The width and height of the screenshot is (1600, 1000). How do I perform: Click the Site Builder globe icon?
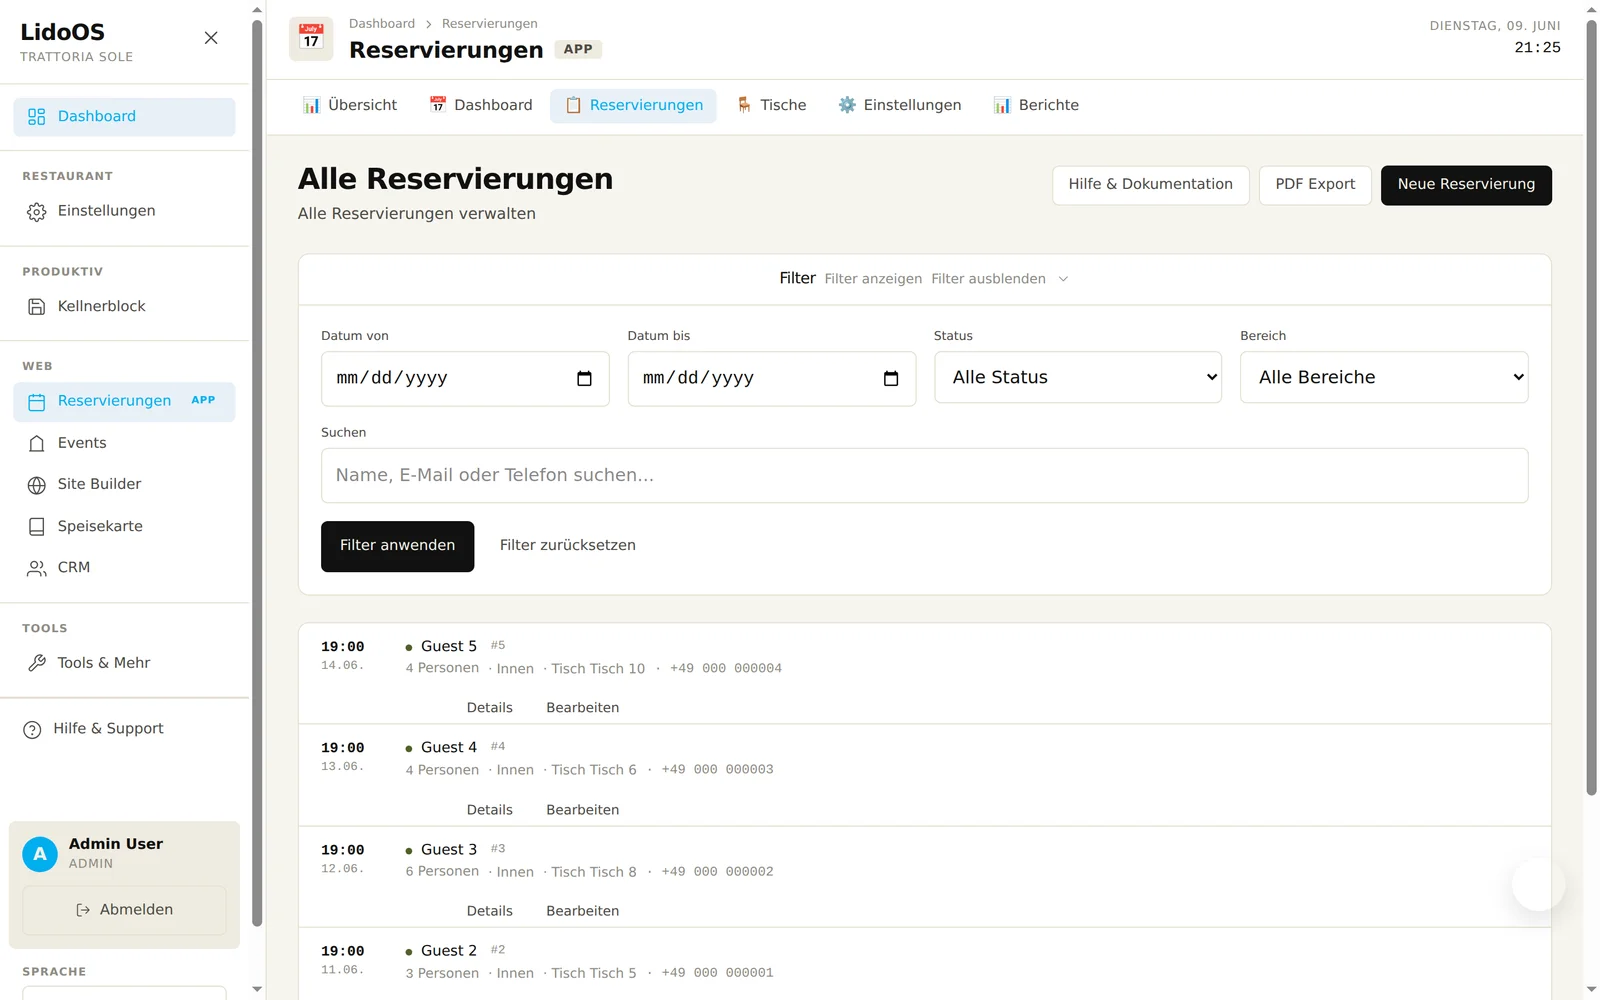(37, 485)
